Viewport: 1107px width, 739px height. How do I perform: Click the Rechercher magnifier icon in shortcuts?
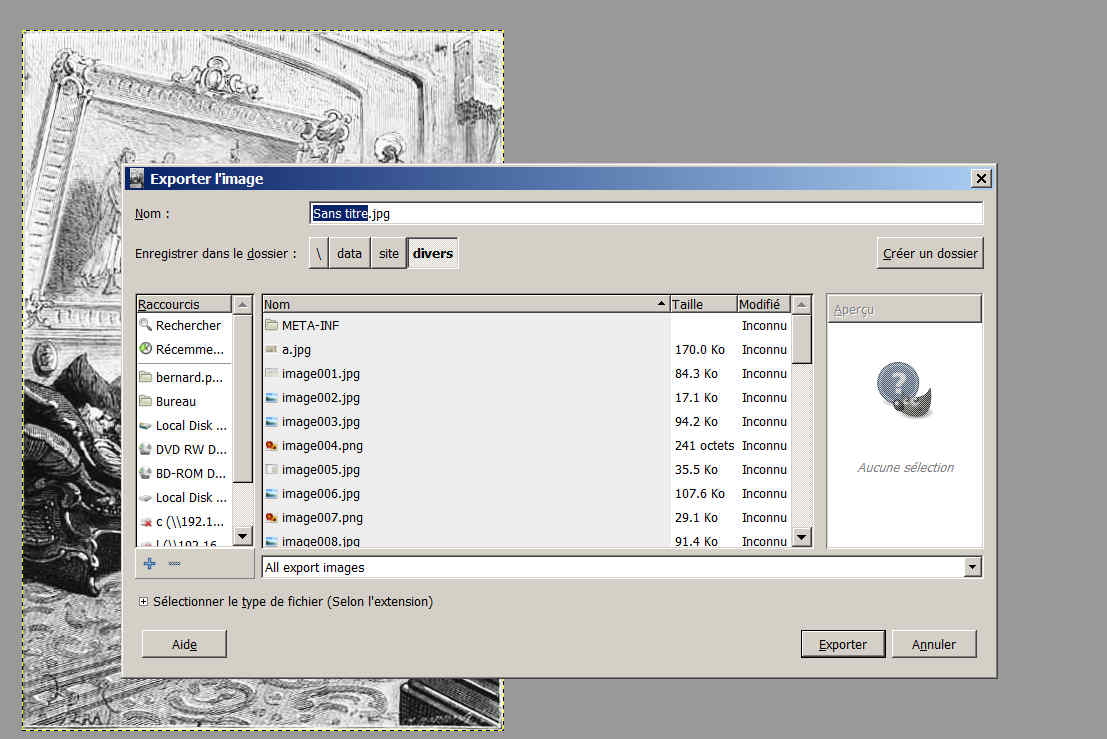pyautogui.click(x=146, y=325)
